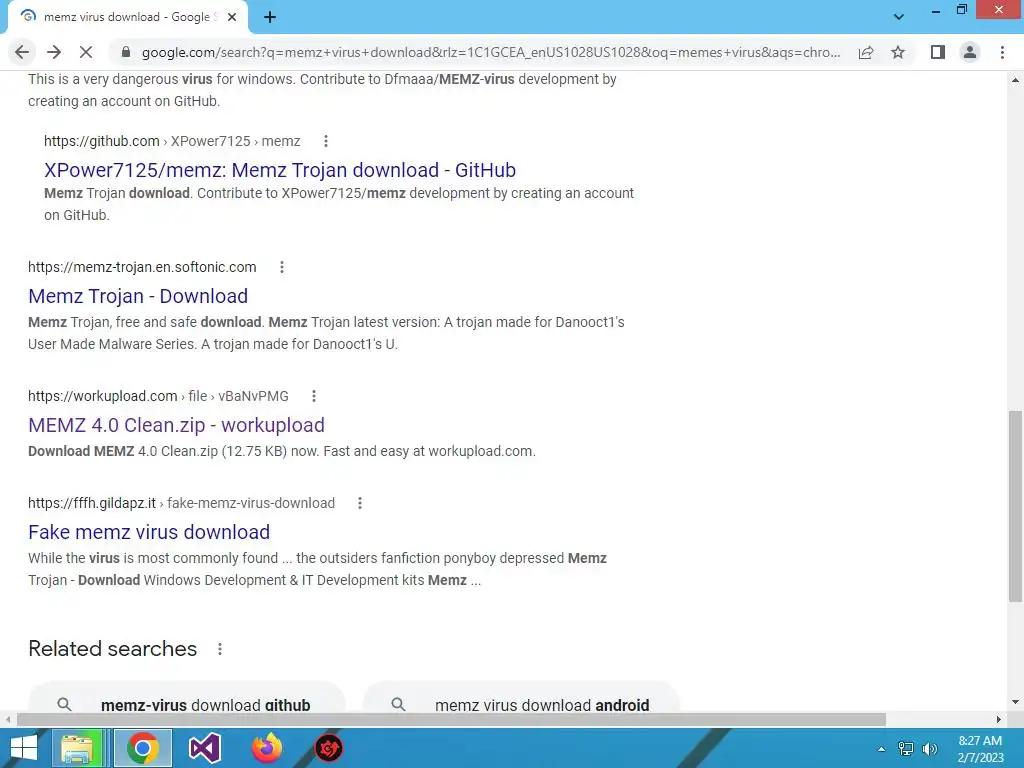The image size is (1024, 768).
Task: Click the vertical scrollbar down arrow
Action: click(x=1015, y=703)
